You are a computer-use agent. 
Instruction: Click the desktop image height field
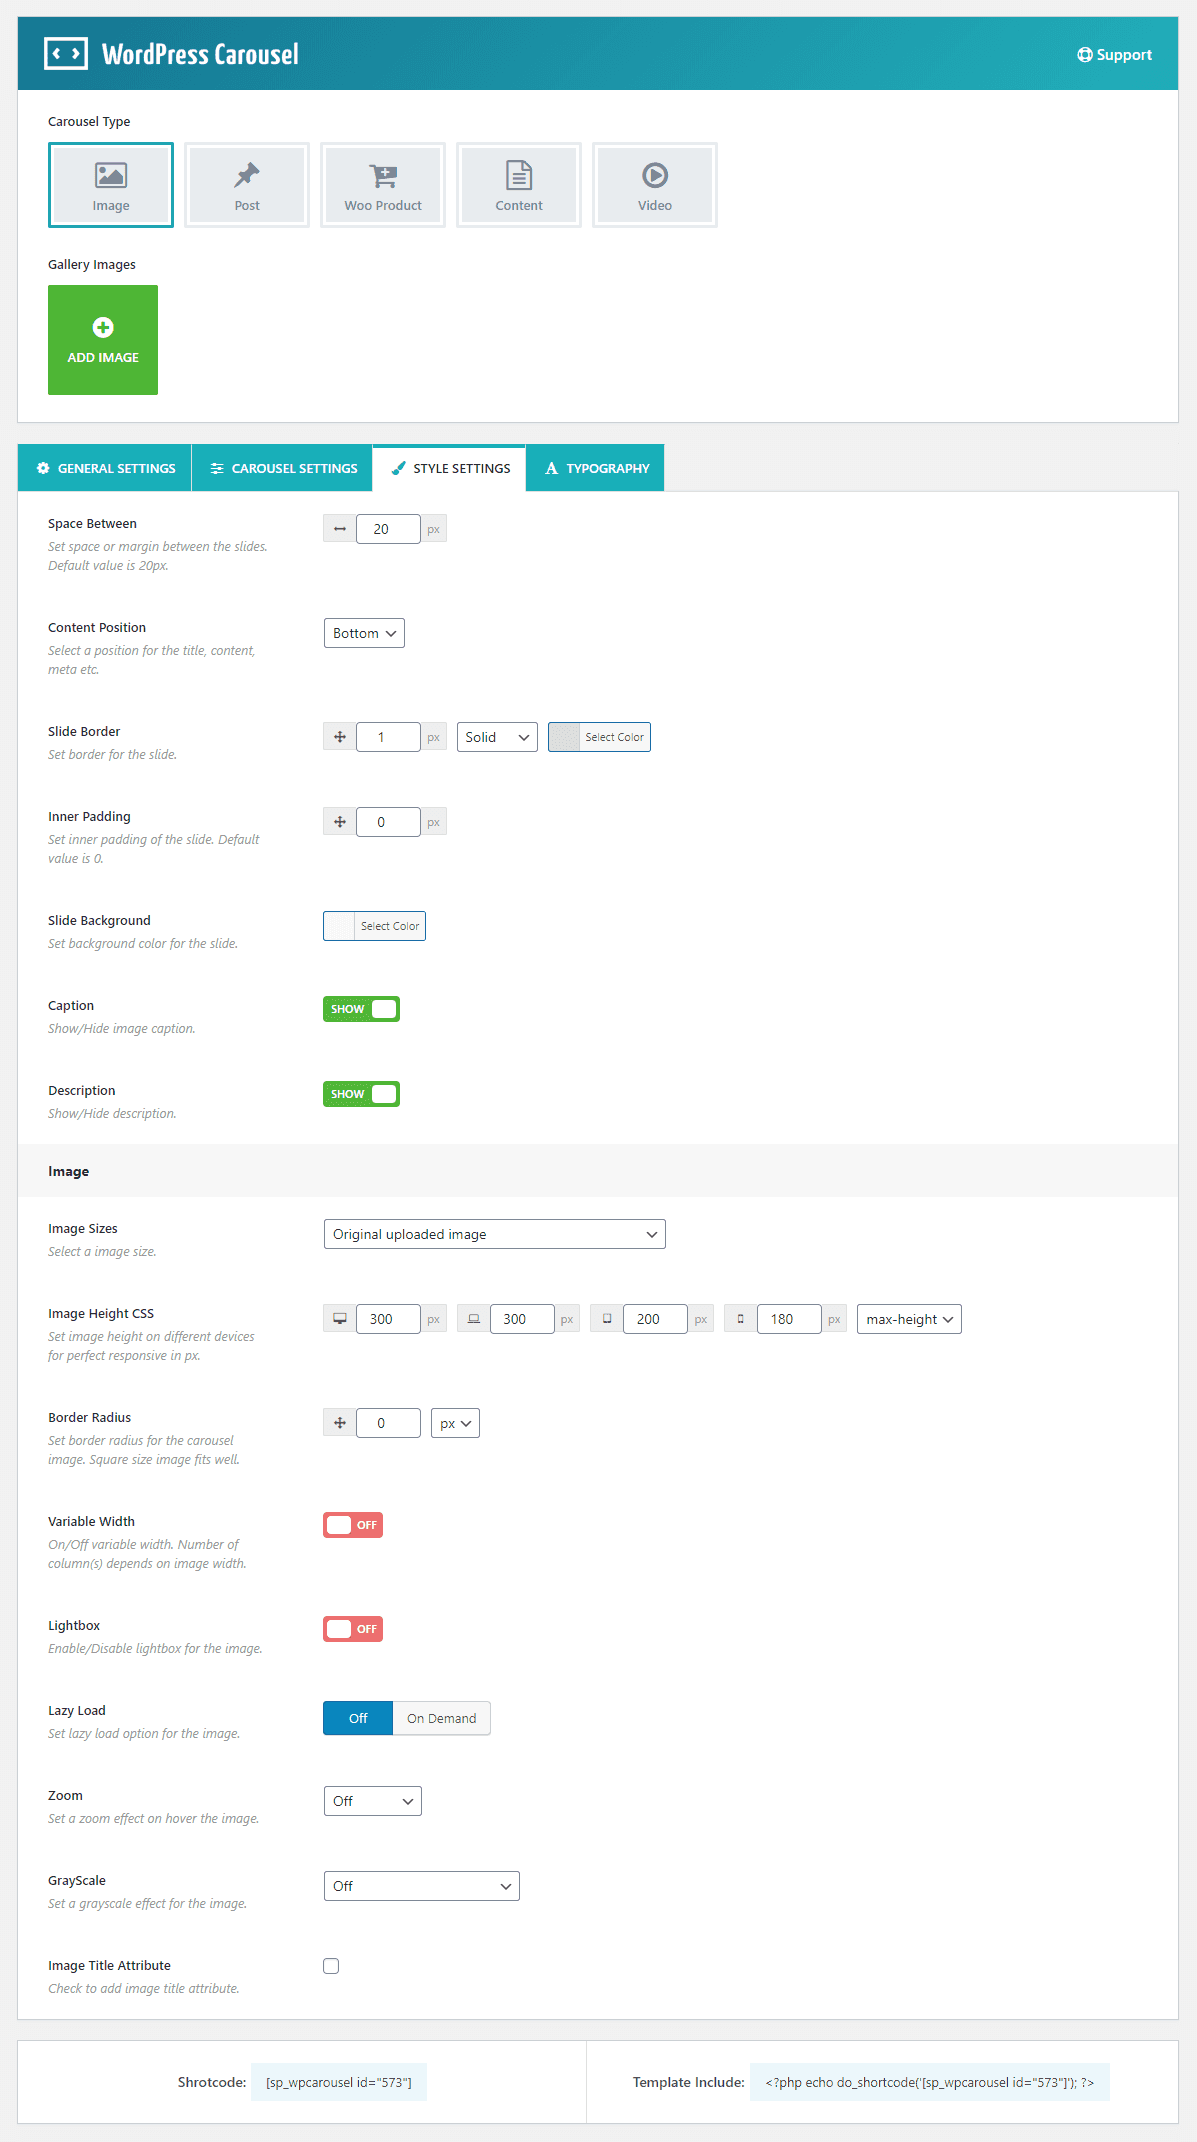pos(388,1319)
